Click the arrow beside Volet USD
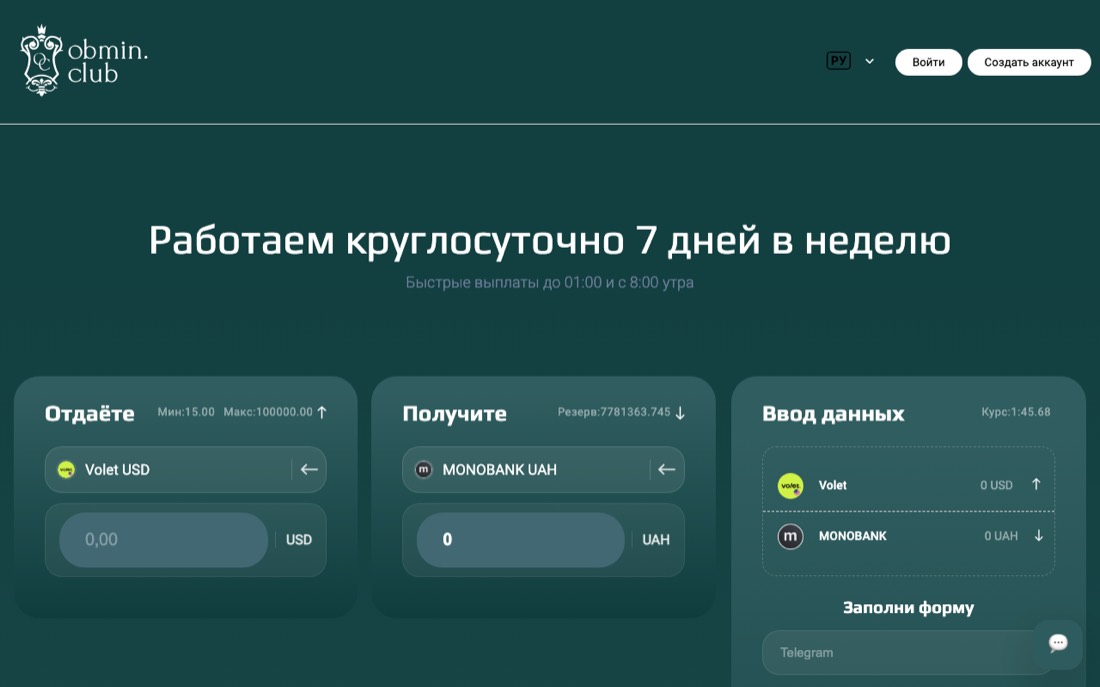Viewport: 1100px width, 687px height. pyautogui.click(x=309, y=469)
